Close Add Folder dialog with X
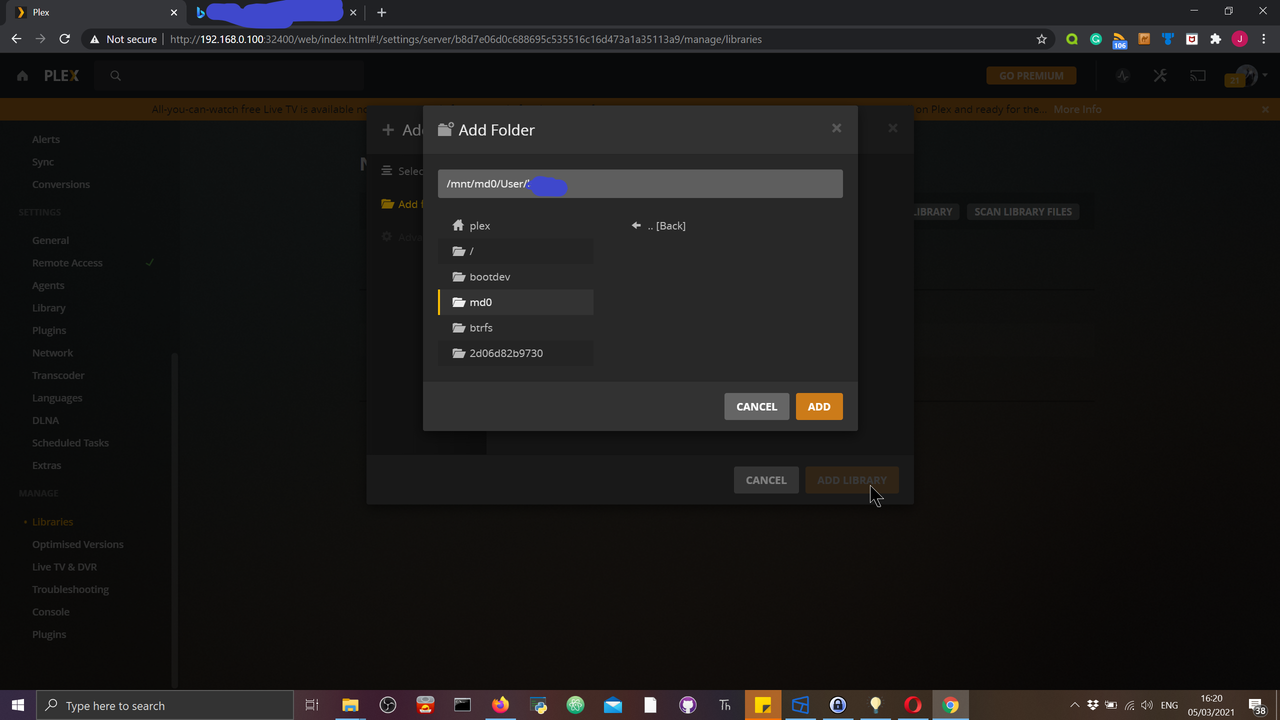The image size is (1280, 720). coord(836,128)
